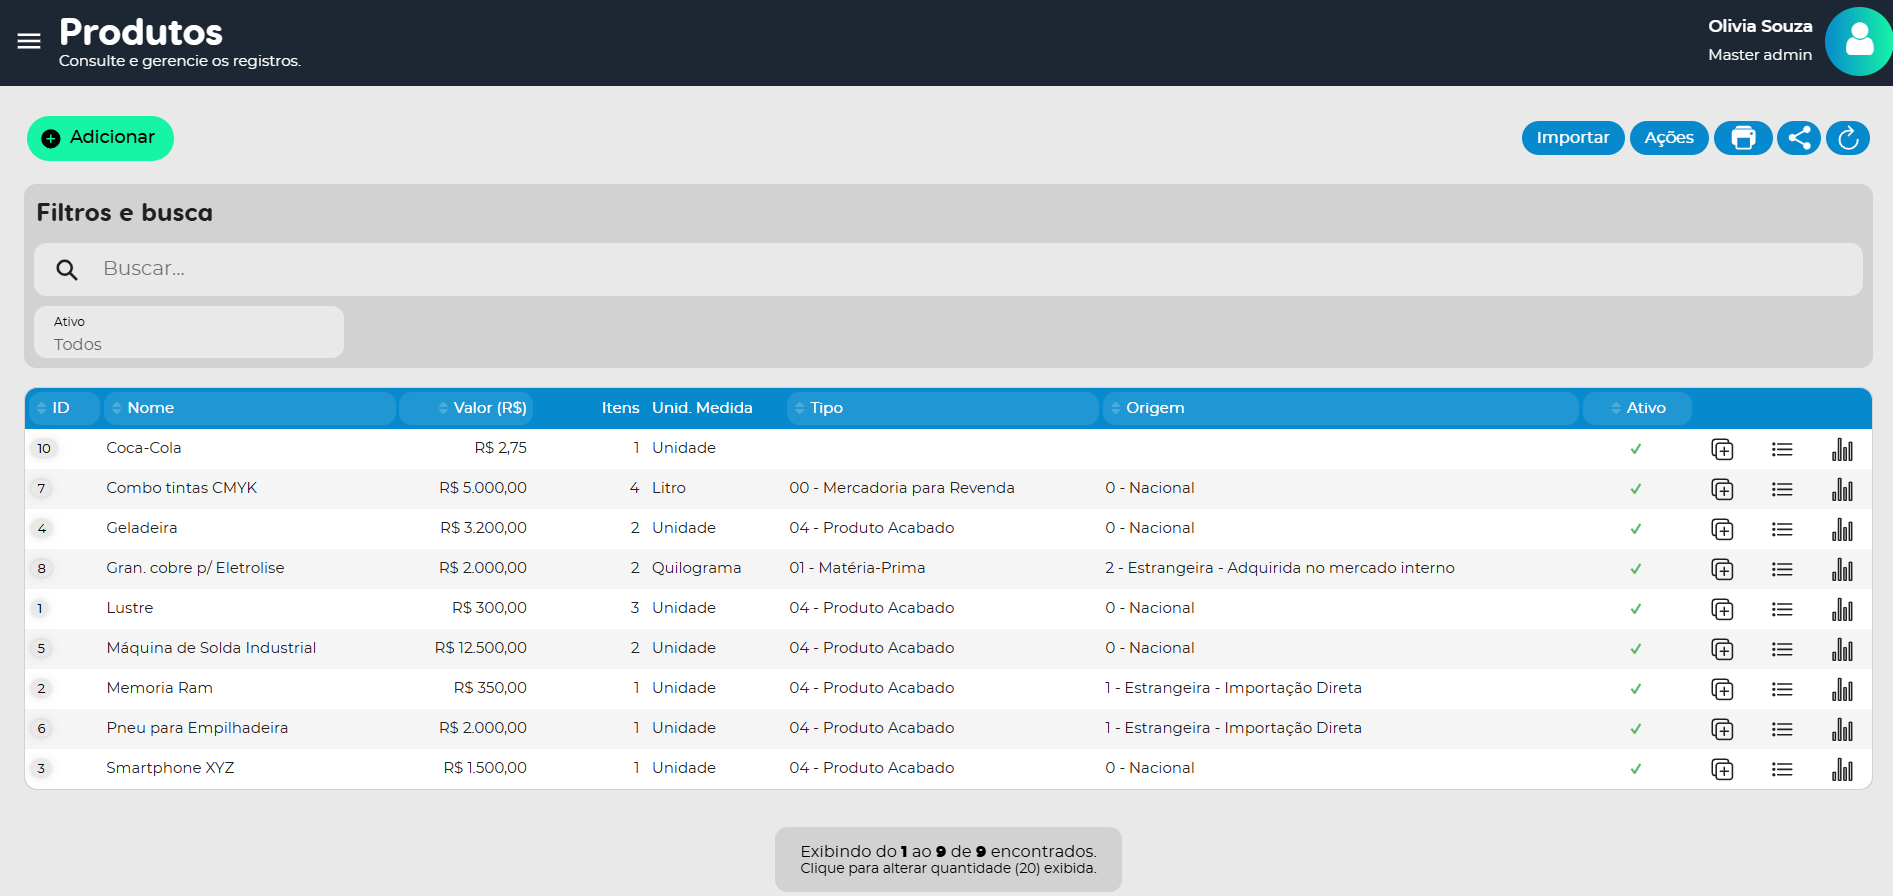Toggle active checkmark for Pneu para Empilhadeira
Screen dimensions: 1893x896
pos(1635,729)
